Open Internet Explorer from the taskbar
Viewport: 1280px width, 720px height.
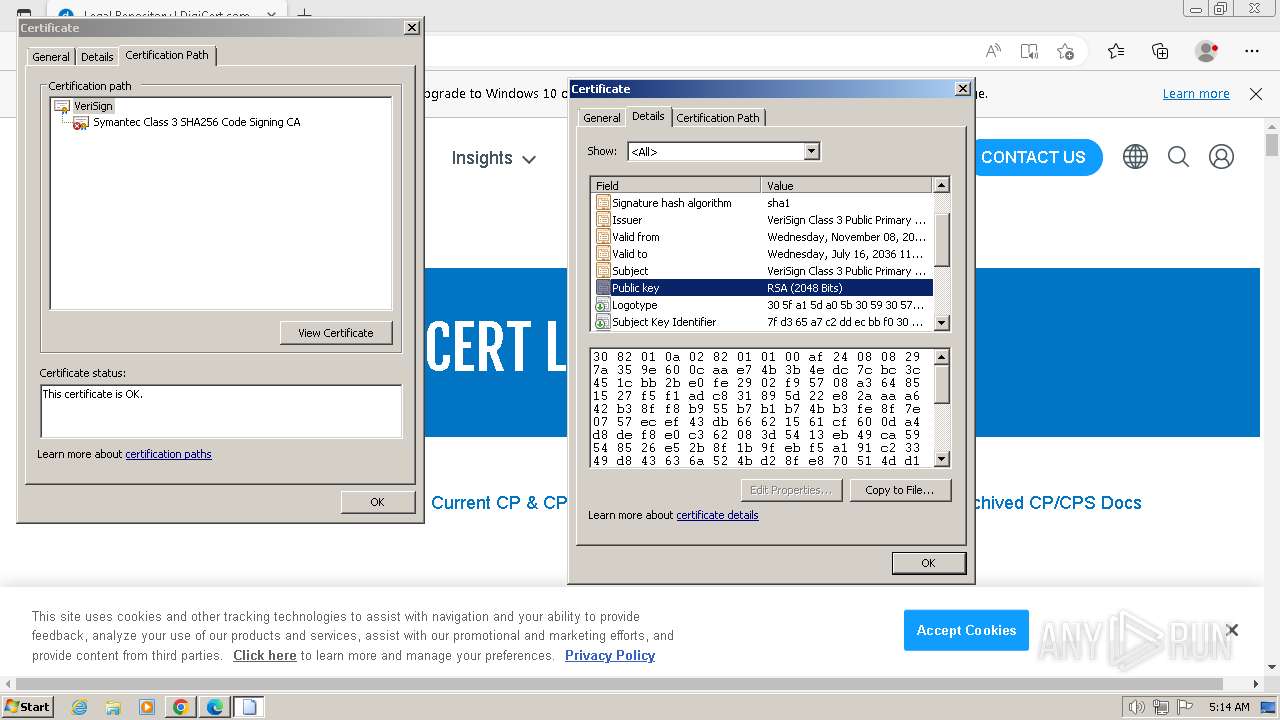point(79,707)
